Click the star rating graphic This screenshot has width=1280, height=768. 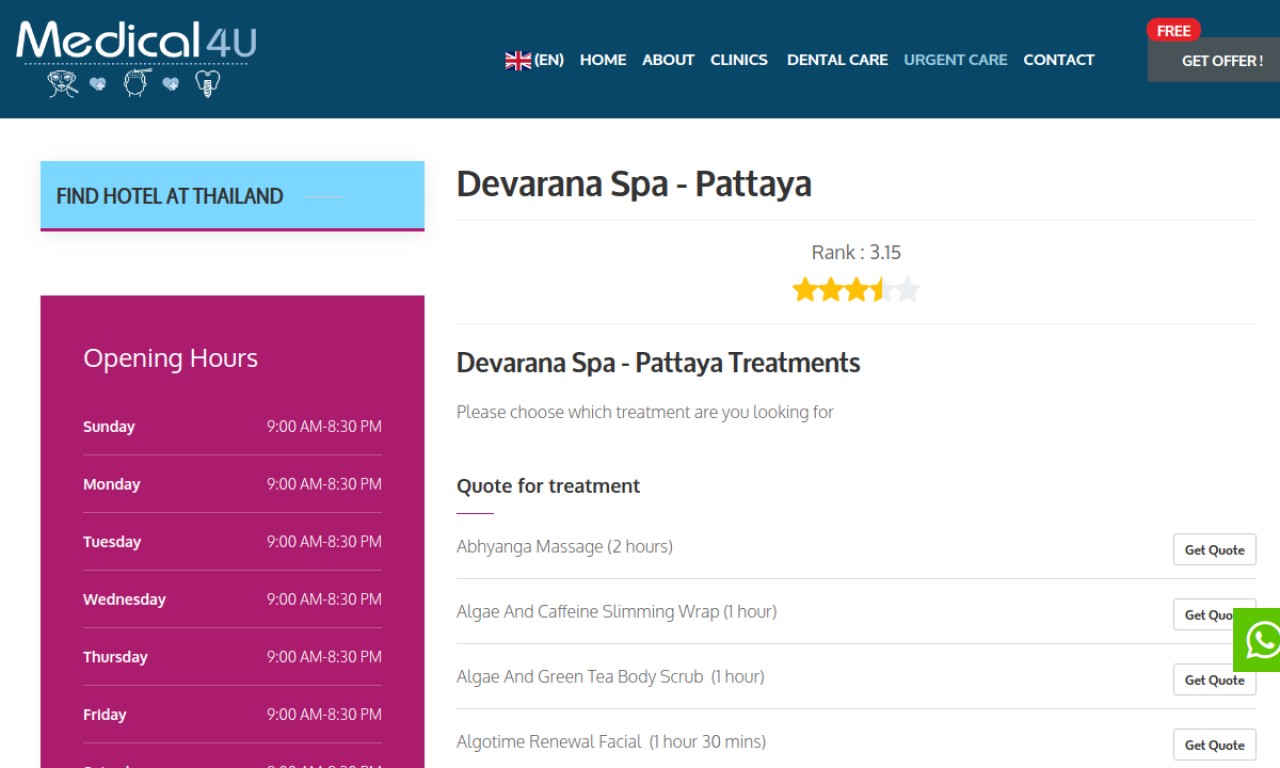pyautogui.click(x=856, y=290)
